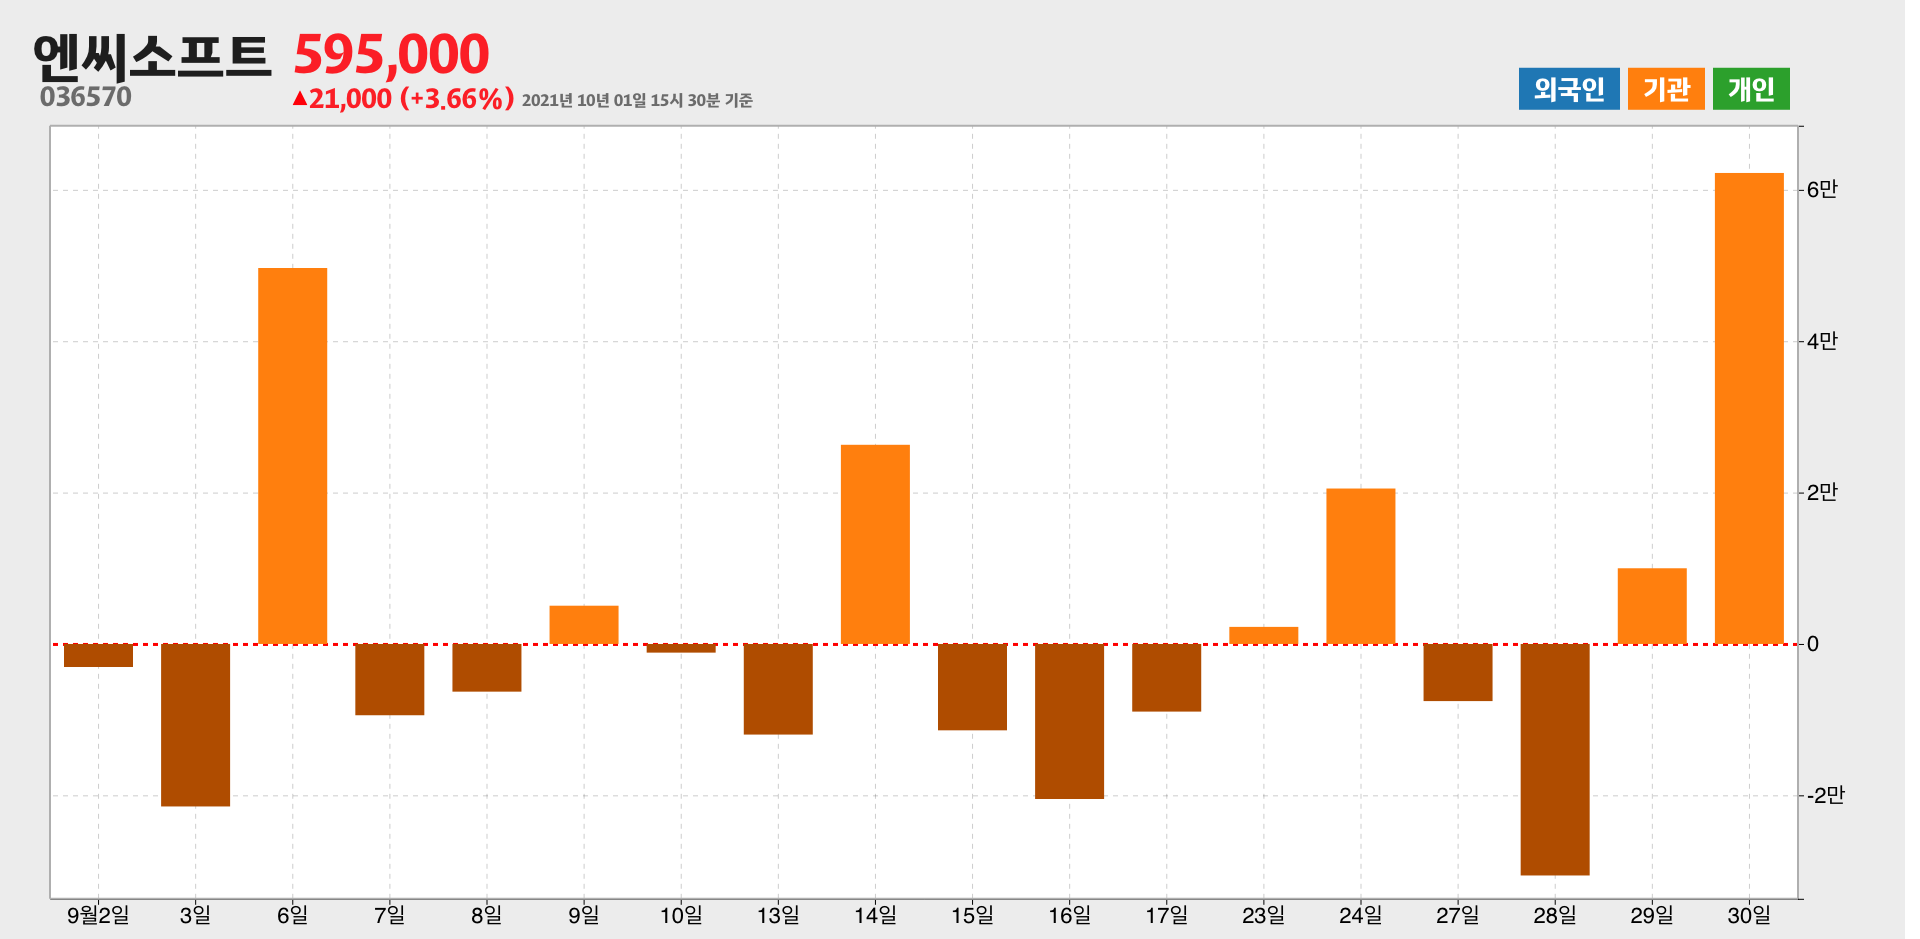Click the y-axis label 6만

(x=1822, y=189)
